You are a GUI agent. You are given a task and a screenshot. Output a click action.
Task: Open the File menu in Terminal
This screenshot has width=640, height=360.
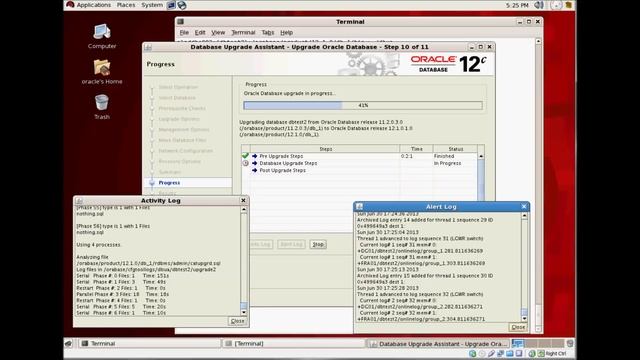(184, 32)
